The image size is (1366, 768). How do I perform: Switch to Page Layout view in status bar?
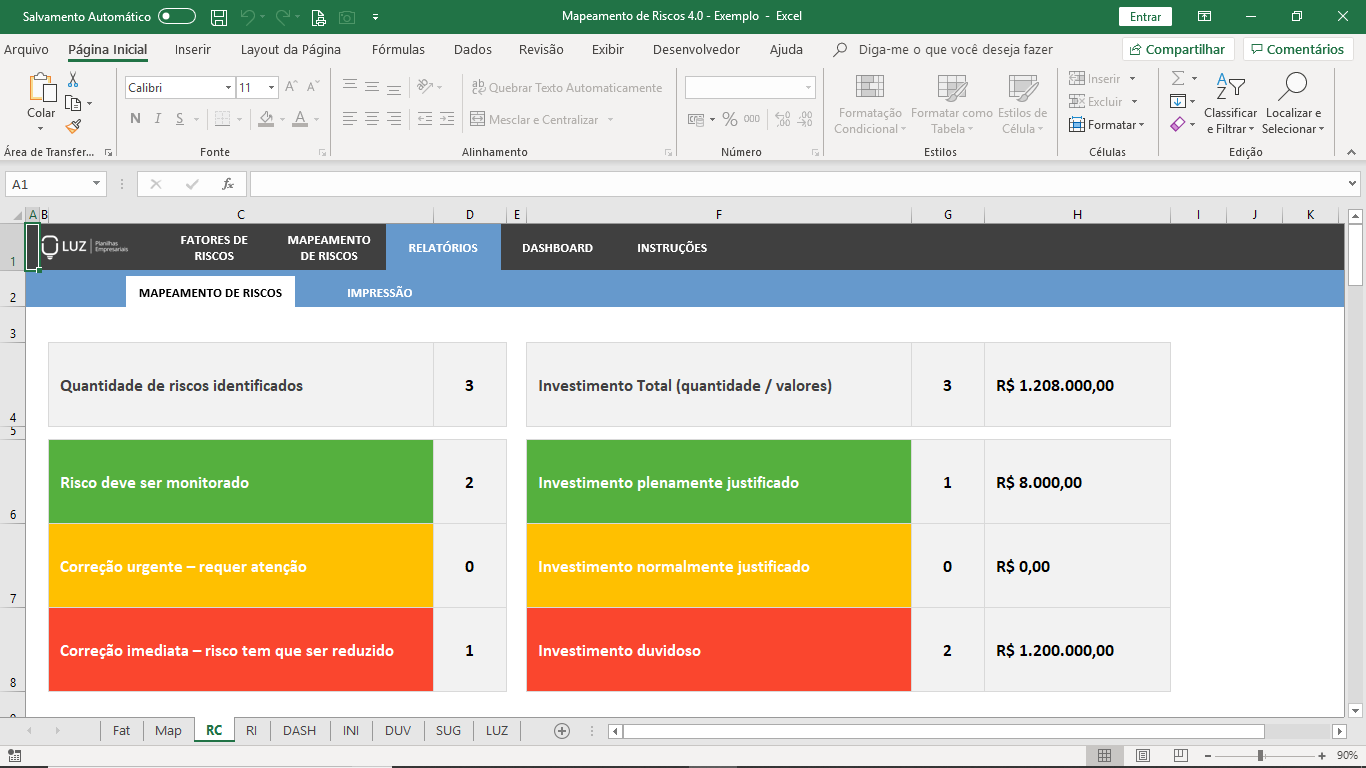tap(1142, 755)
